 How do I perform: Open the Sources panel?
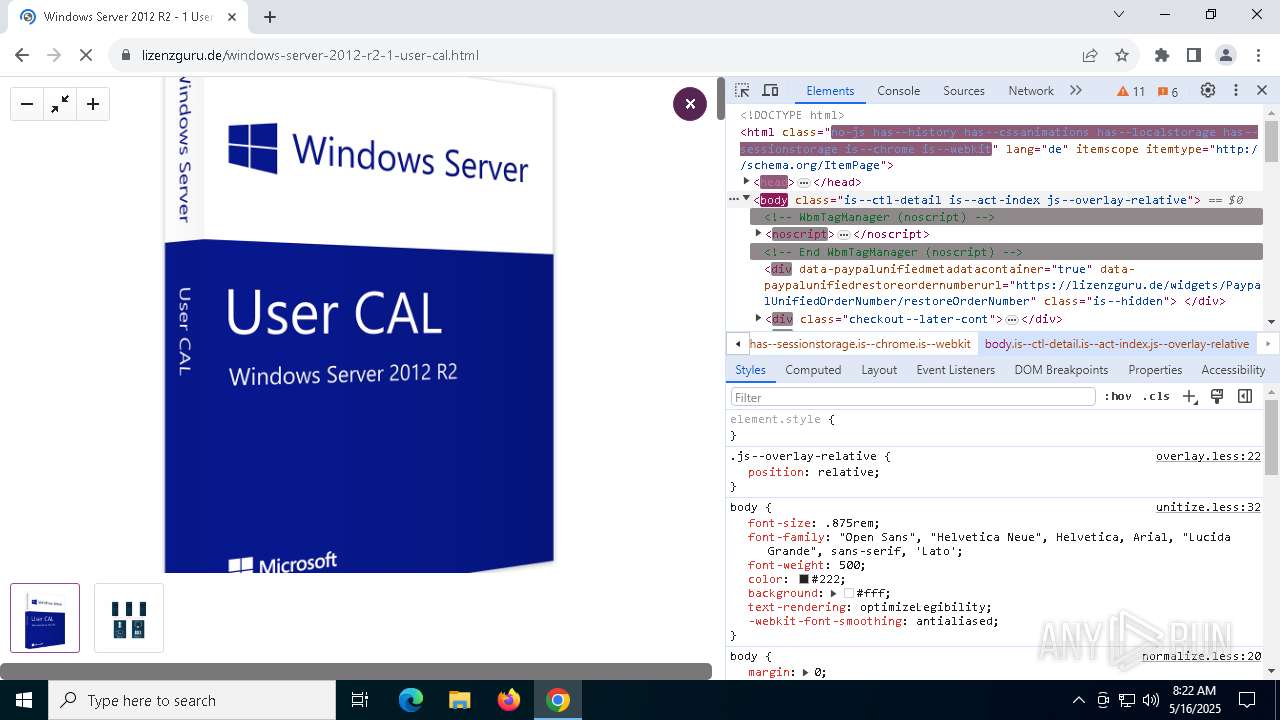pos(964,90)
